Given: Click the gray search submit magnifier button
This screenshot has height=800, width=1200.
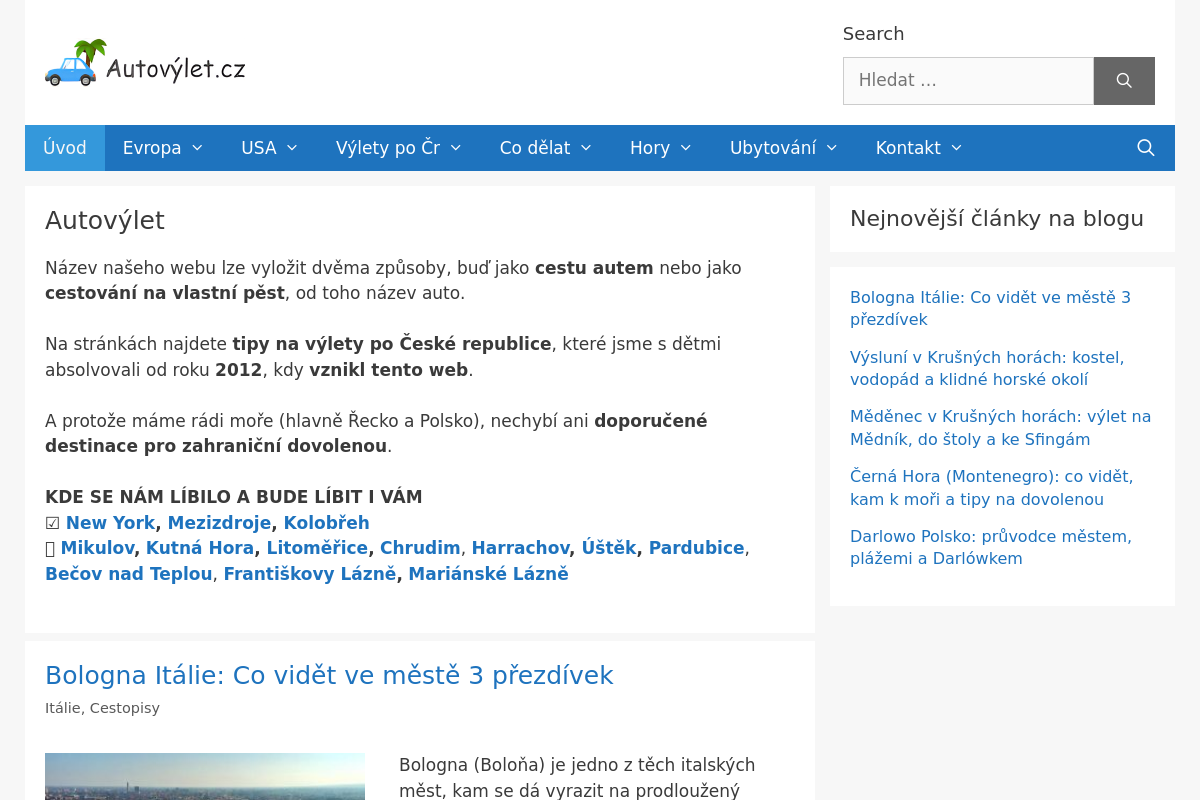Looking at the screenshot, I should pyautogui.click(x=1124, y=81).
